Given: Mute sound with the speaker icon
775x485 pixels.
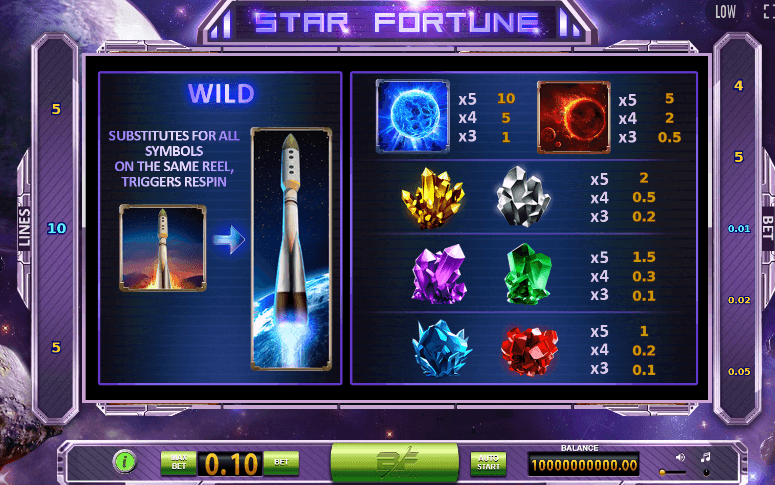Looking at the screenshot, I should [x=681, y=457].
